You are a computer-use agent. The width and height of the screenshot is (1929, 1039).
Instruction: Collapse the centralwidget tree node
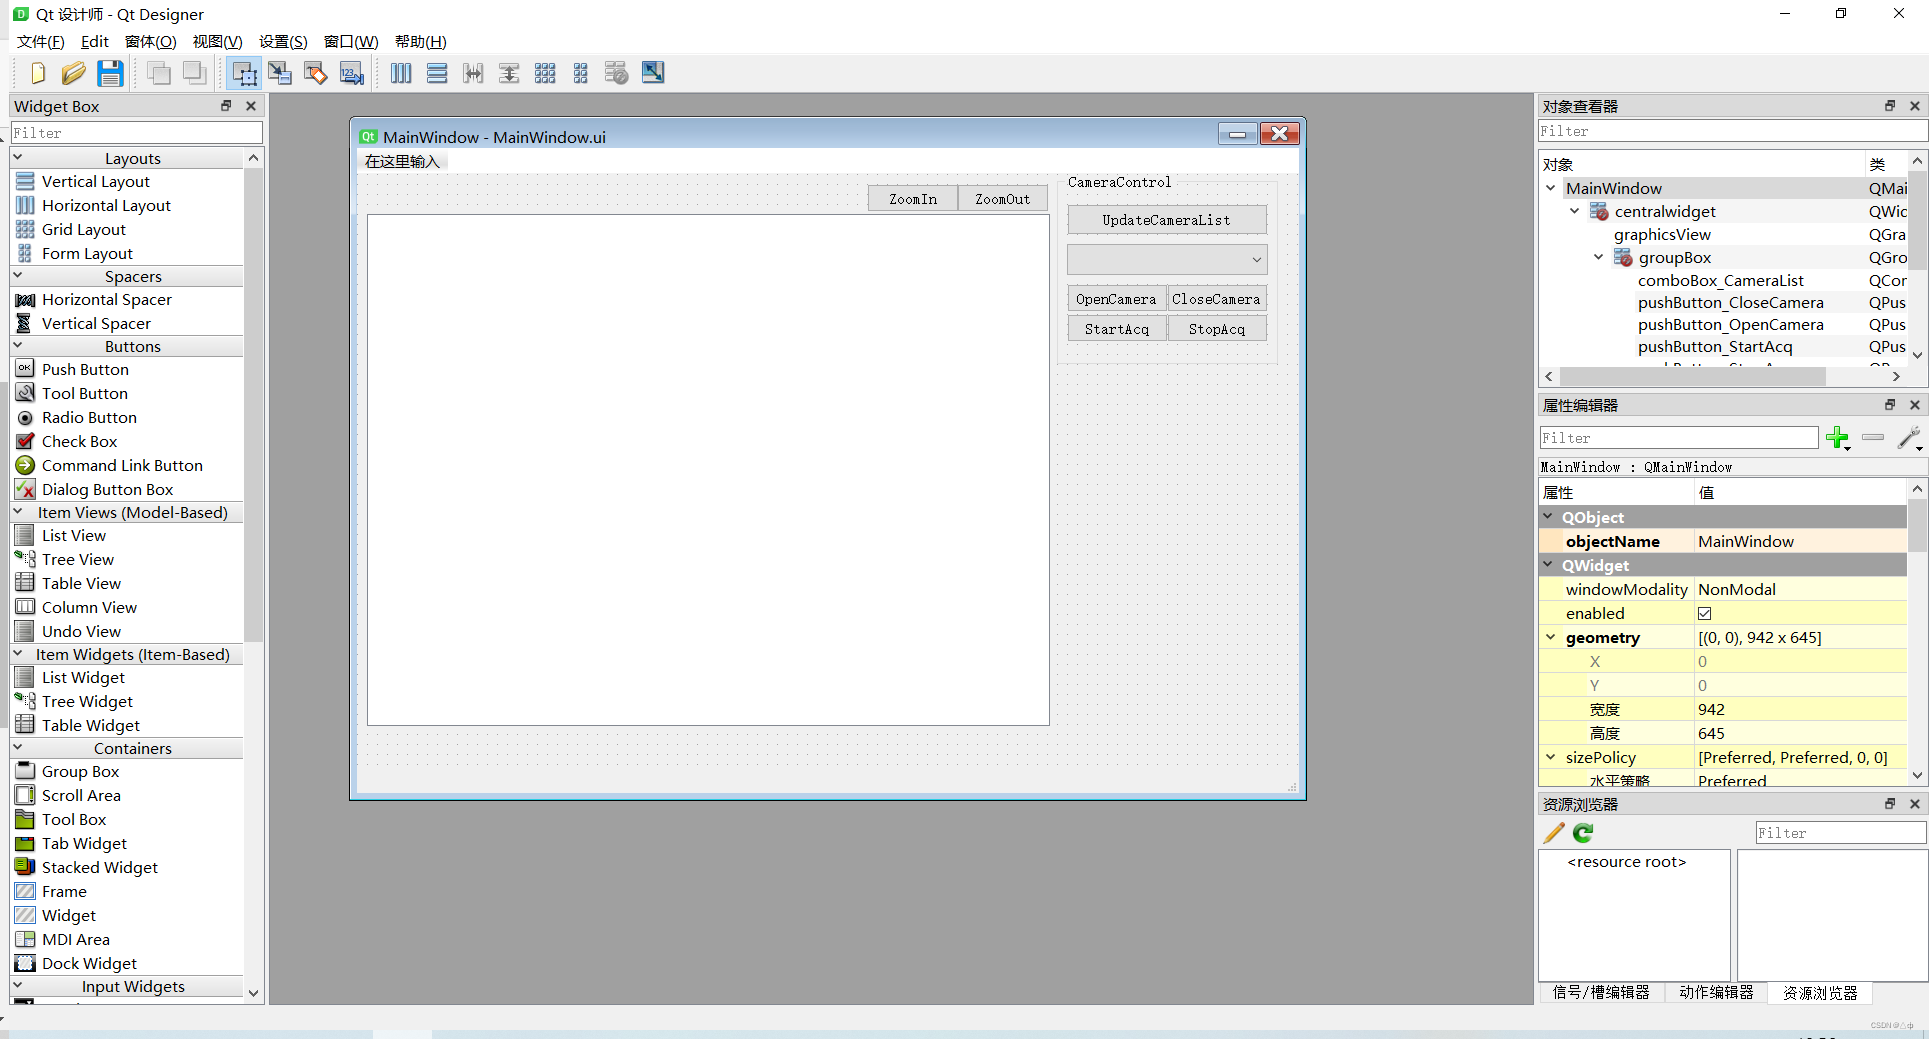click(x=1574, y=211)
